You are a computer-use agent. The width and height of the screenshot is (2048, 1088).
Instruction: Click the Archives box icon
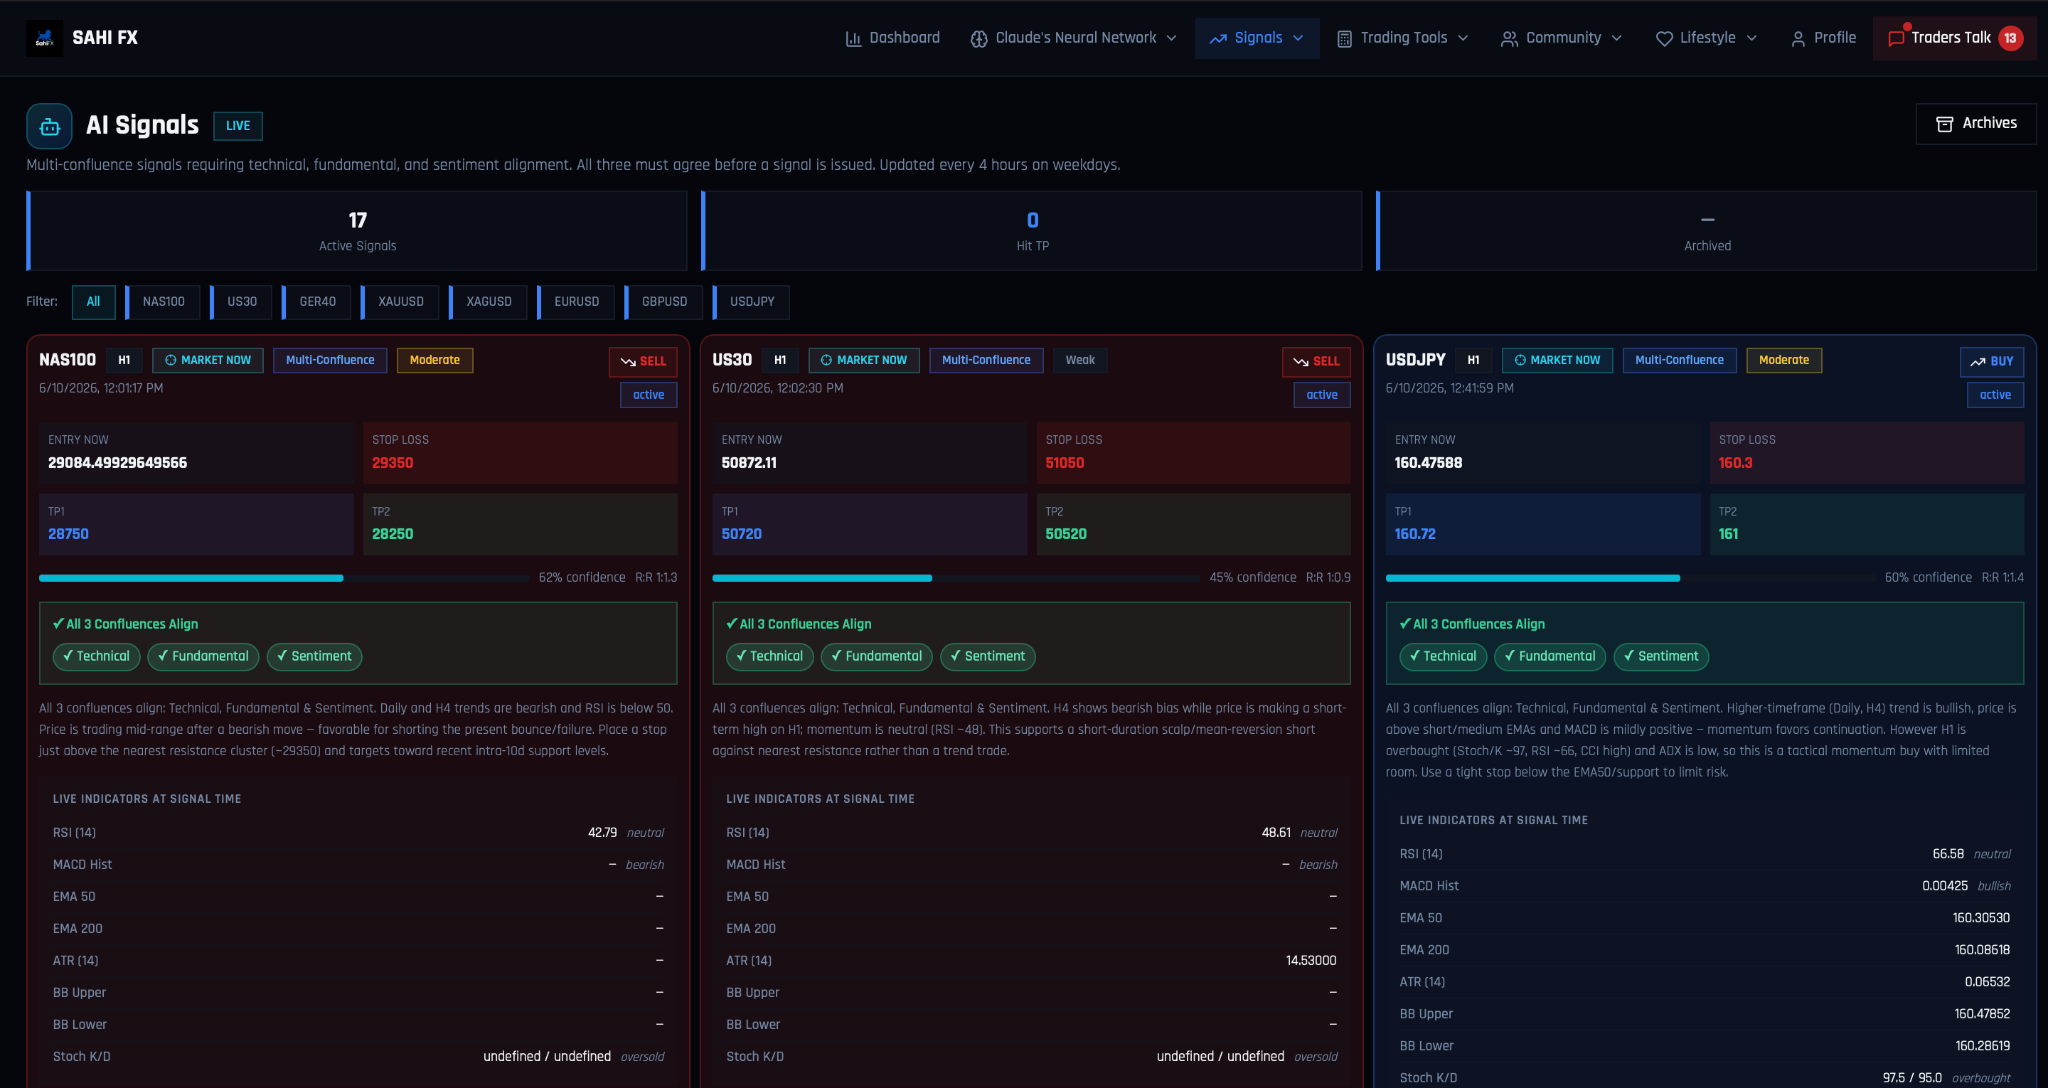coord(1945,124)
